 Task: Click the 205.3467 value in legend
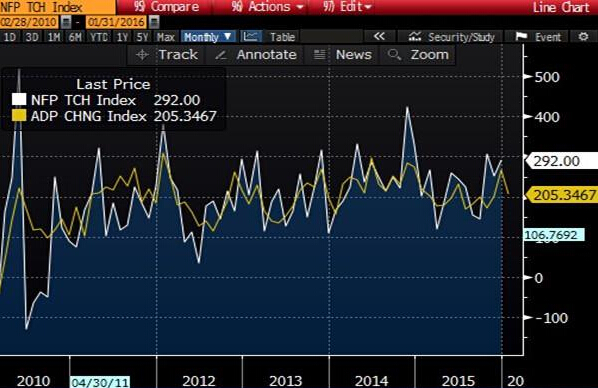(185, 116)
